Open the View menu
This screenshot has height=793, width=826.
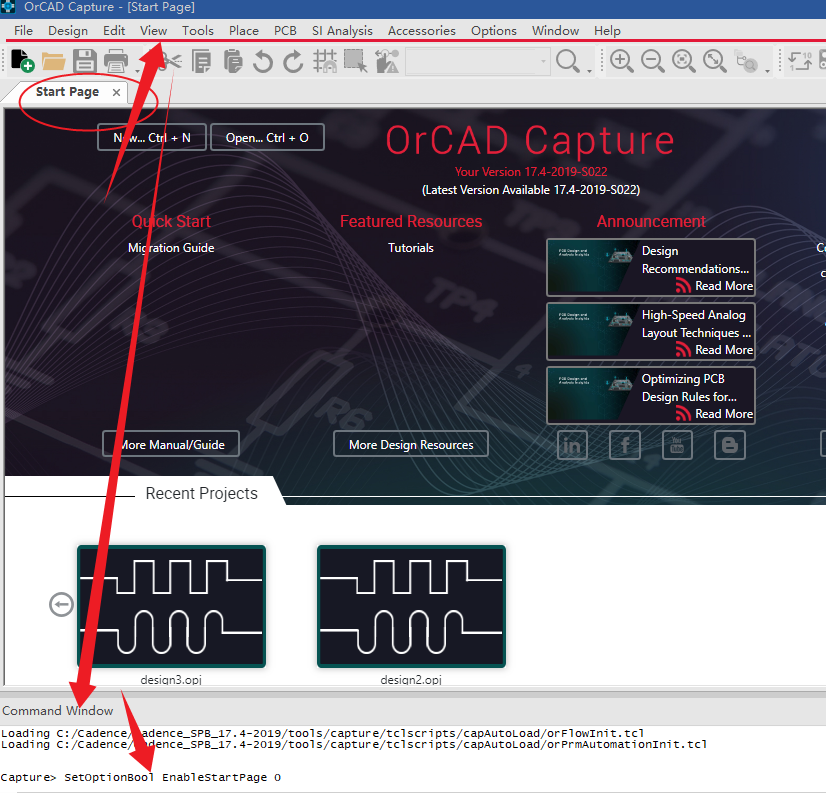tap(153, 31)
